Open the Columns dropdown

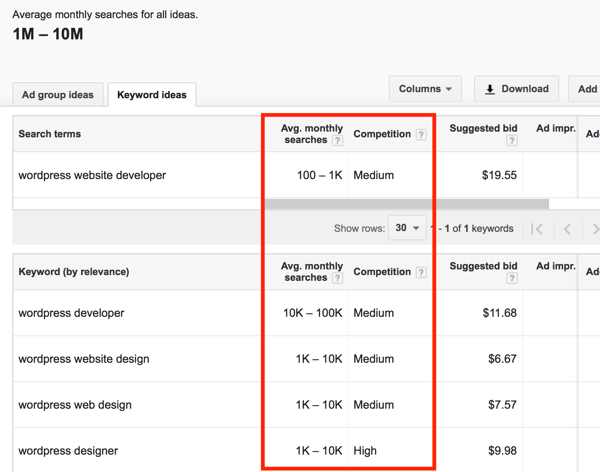(425, 89)
